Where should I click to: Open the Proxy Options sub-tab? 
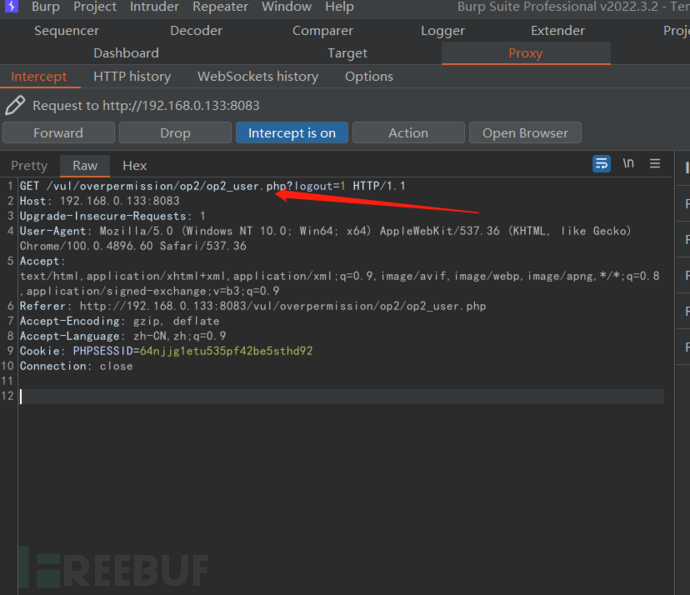click(x=369, y=77)
